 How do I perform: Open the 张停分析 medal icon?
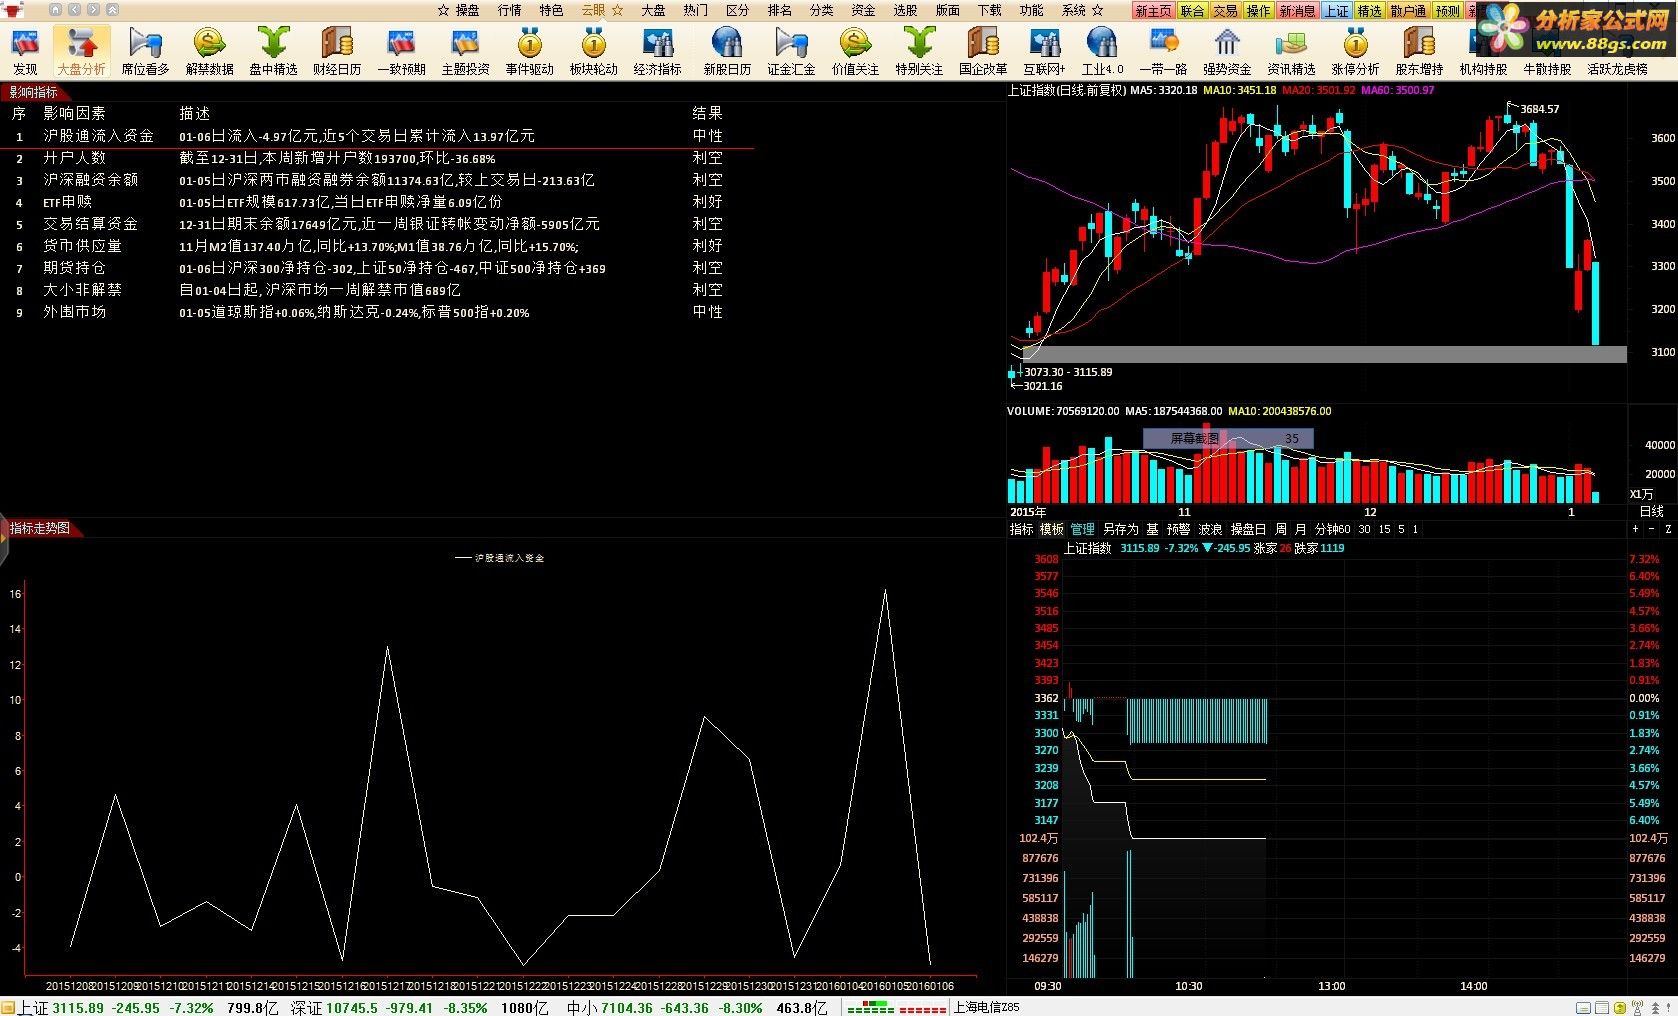[1355, 52]
